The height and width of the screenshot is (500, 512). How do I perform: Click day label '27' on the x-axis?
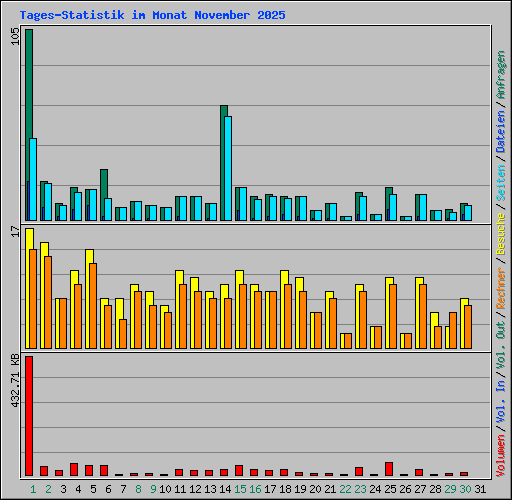point(420,489)
